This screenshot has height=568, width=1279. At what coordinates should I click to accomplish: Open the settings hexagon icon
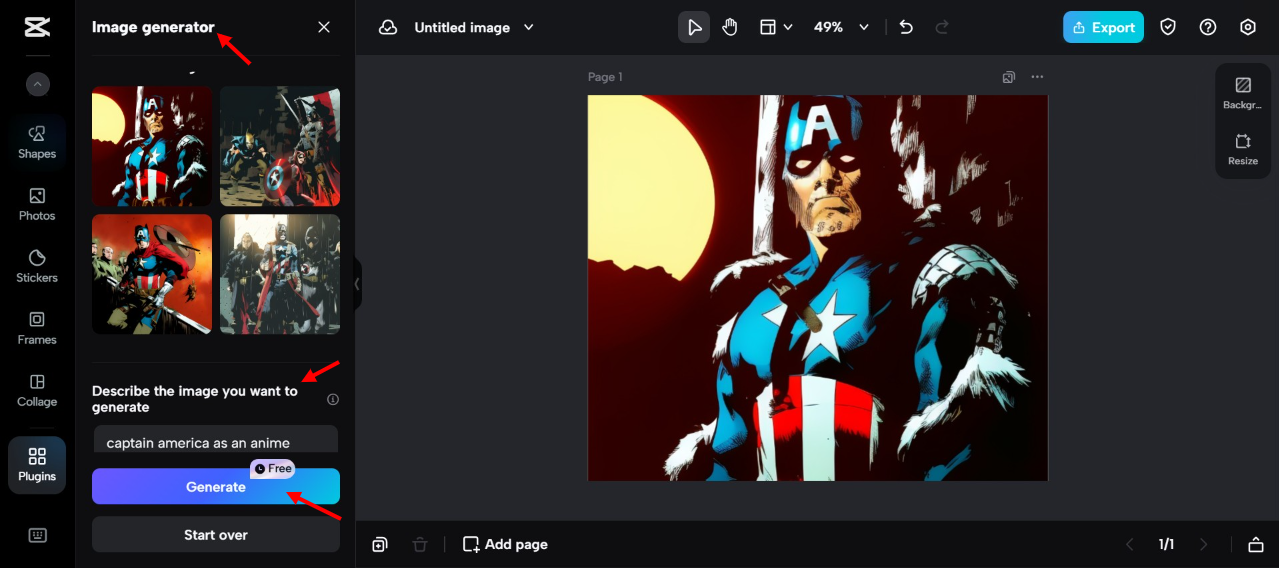pos(1248,27)
